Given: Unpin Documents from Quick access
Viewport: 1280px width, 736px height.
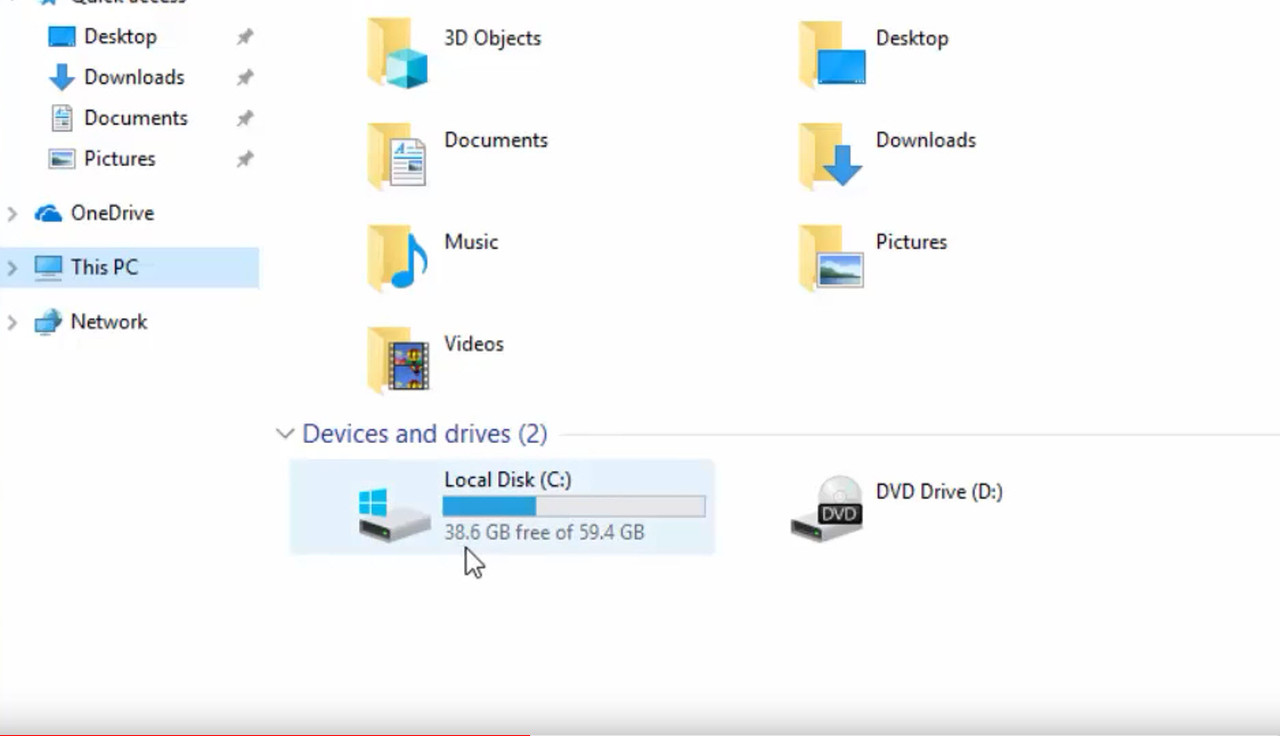Looking at the screenshot, I should pos(244,117).
